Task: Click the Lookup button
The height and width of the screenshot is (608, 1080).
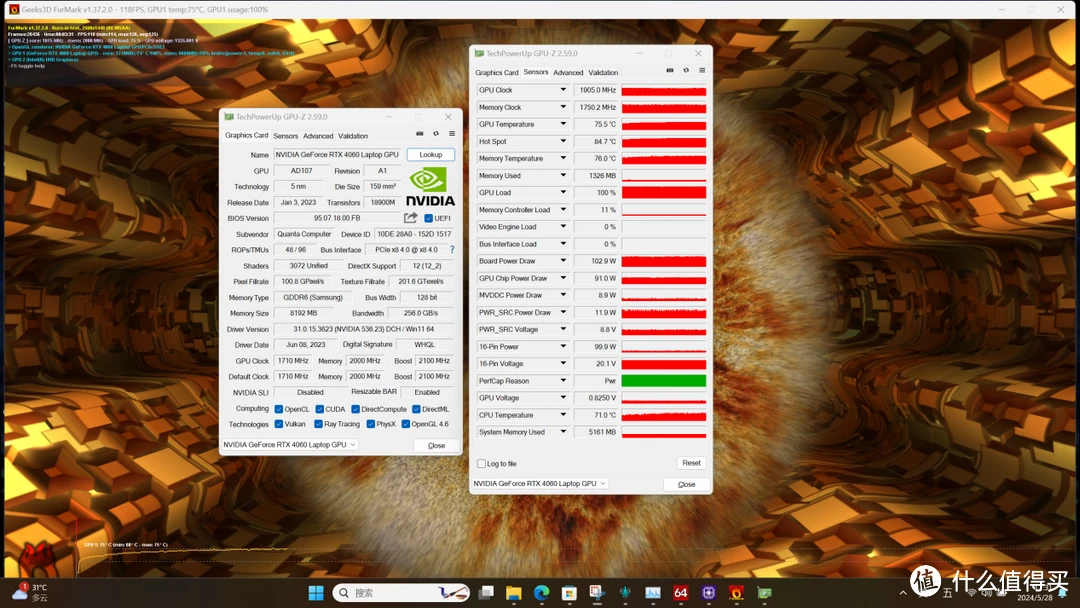Action: (430, 154)
